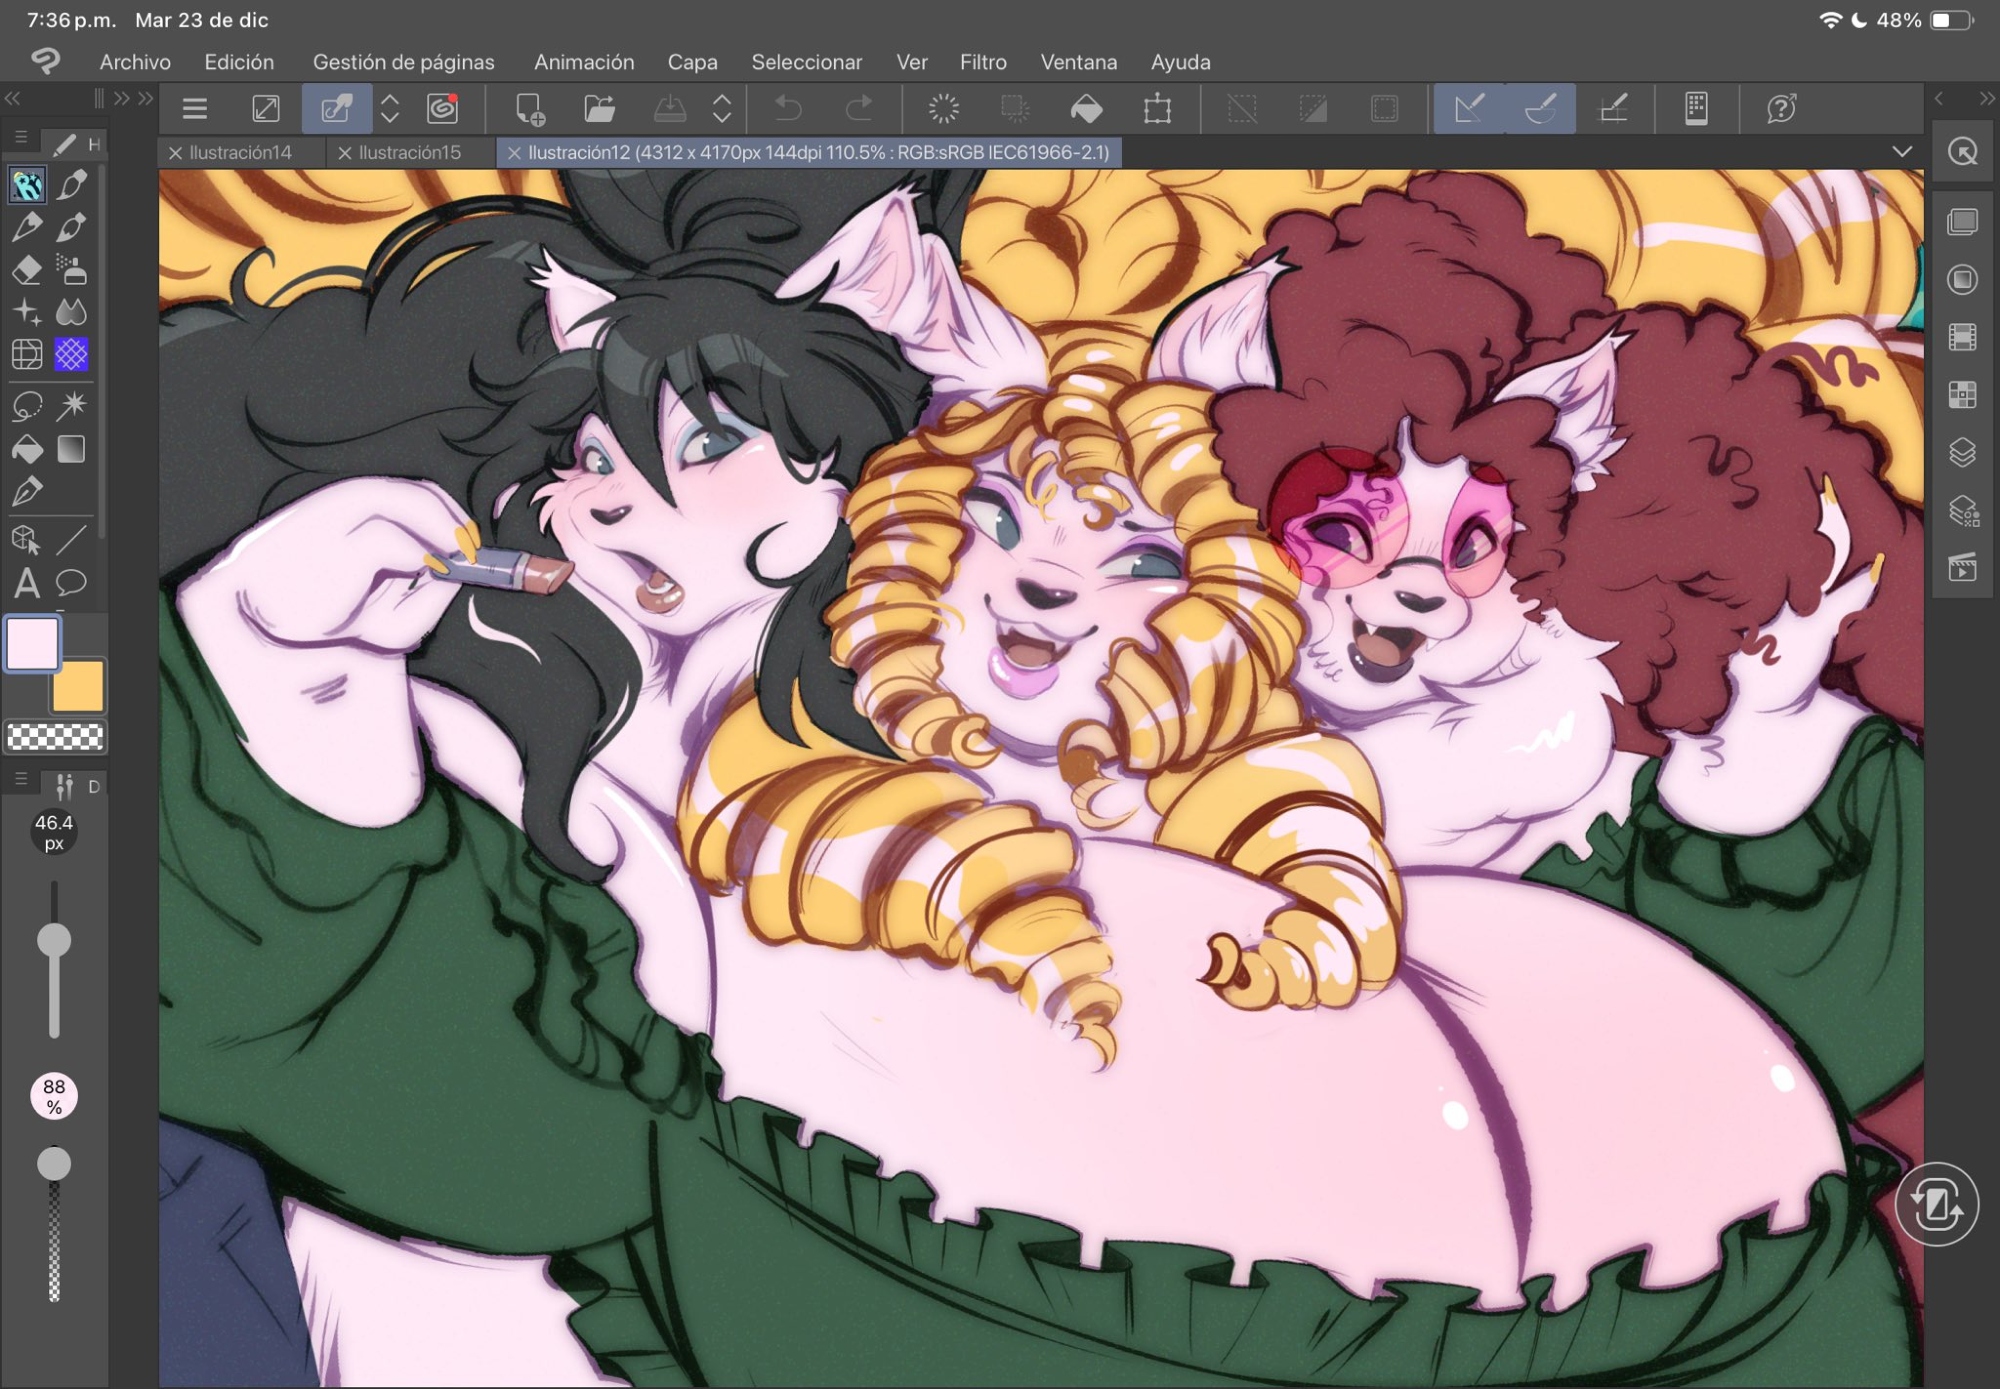This screenshot has height=1389, width=2000.
Task: Open the Capa menu
Action: pos(692,62)
